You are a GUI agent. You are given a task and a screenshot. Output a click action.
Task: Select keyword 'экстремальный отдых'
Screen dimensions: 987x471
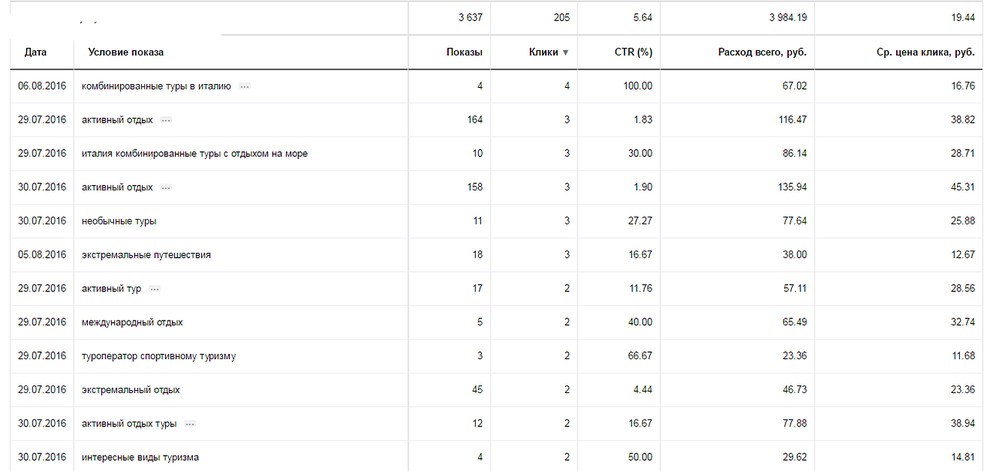(x=131, y=389)
